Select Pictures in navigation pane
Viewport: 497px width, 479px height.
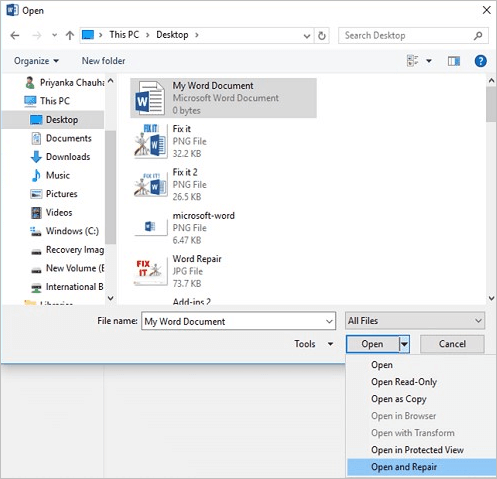pos(54,194)
